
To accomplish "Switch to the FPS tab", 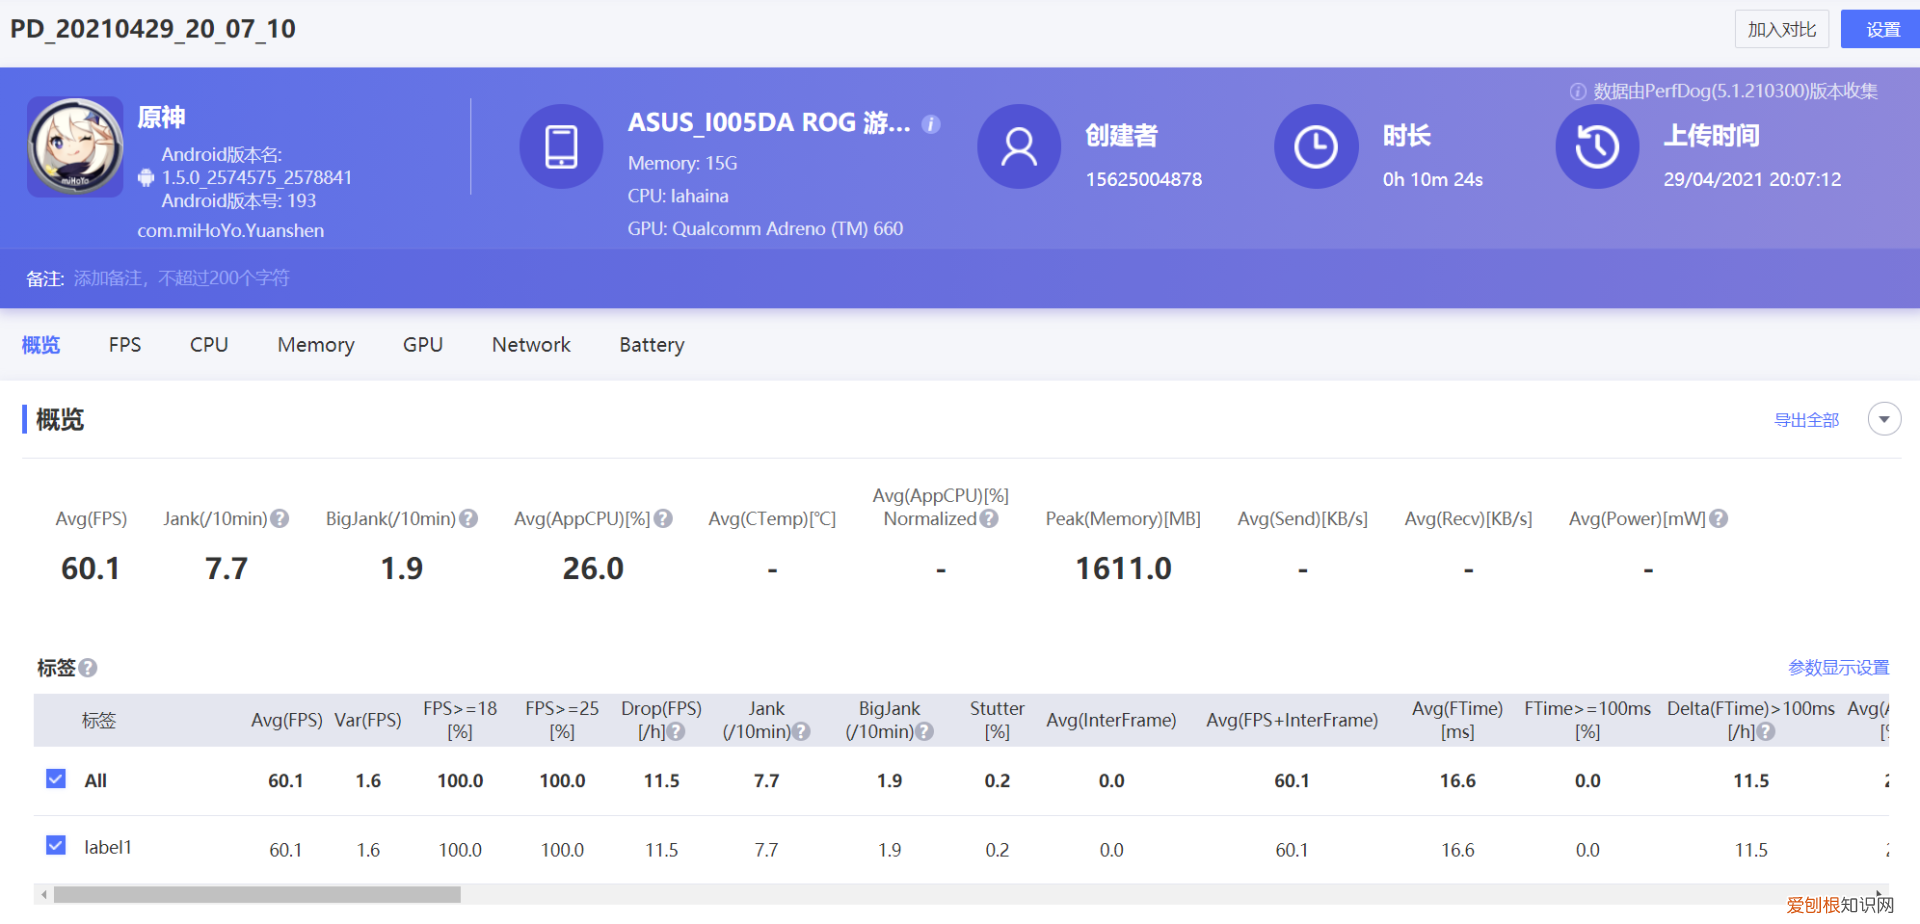I will click(x=125, y=345).
